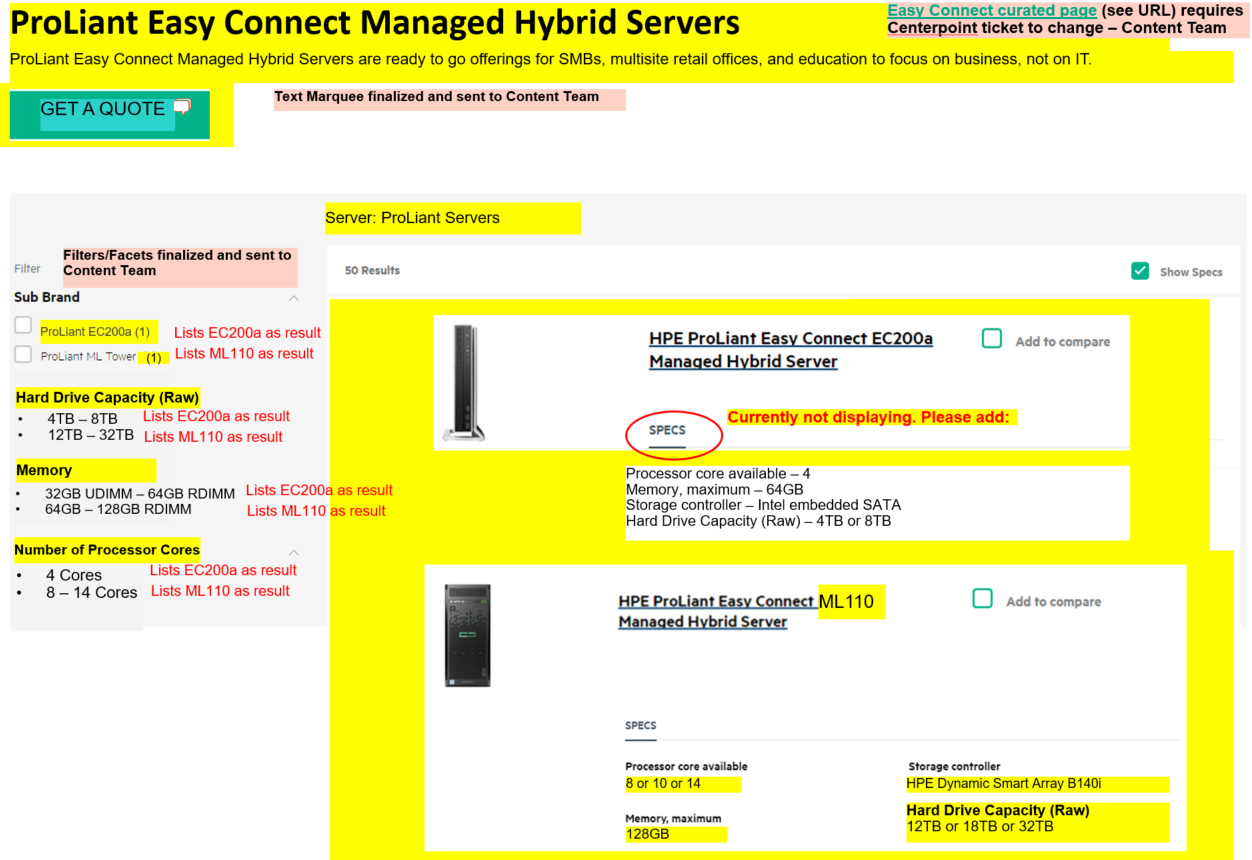
Task: Choose the 4TB – 8TB hard drive option
Action: point(82,419)
